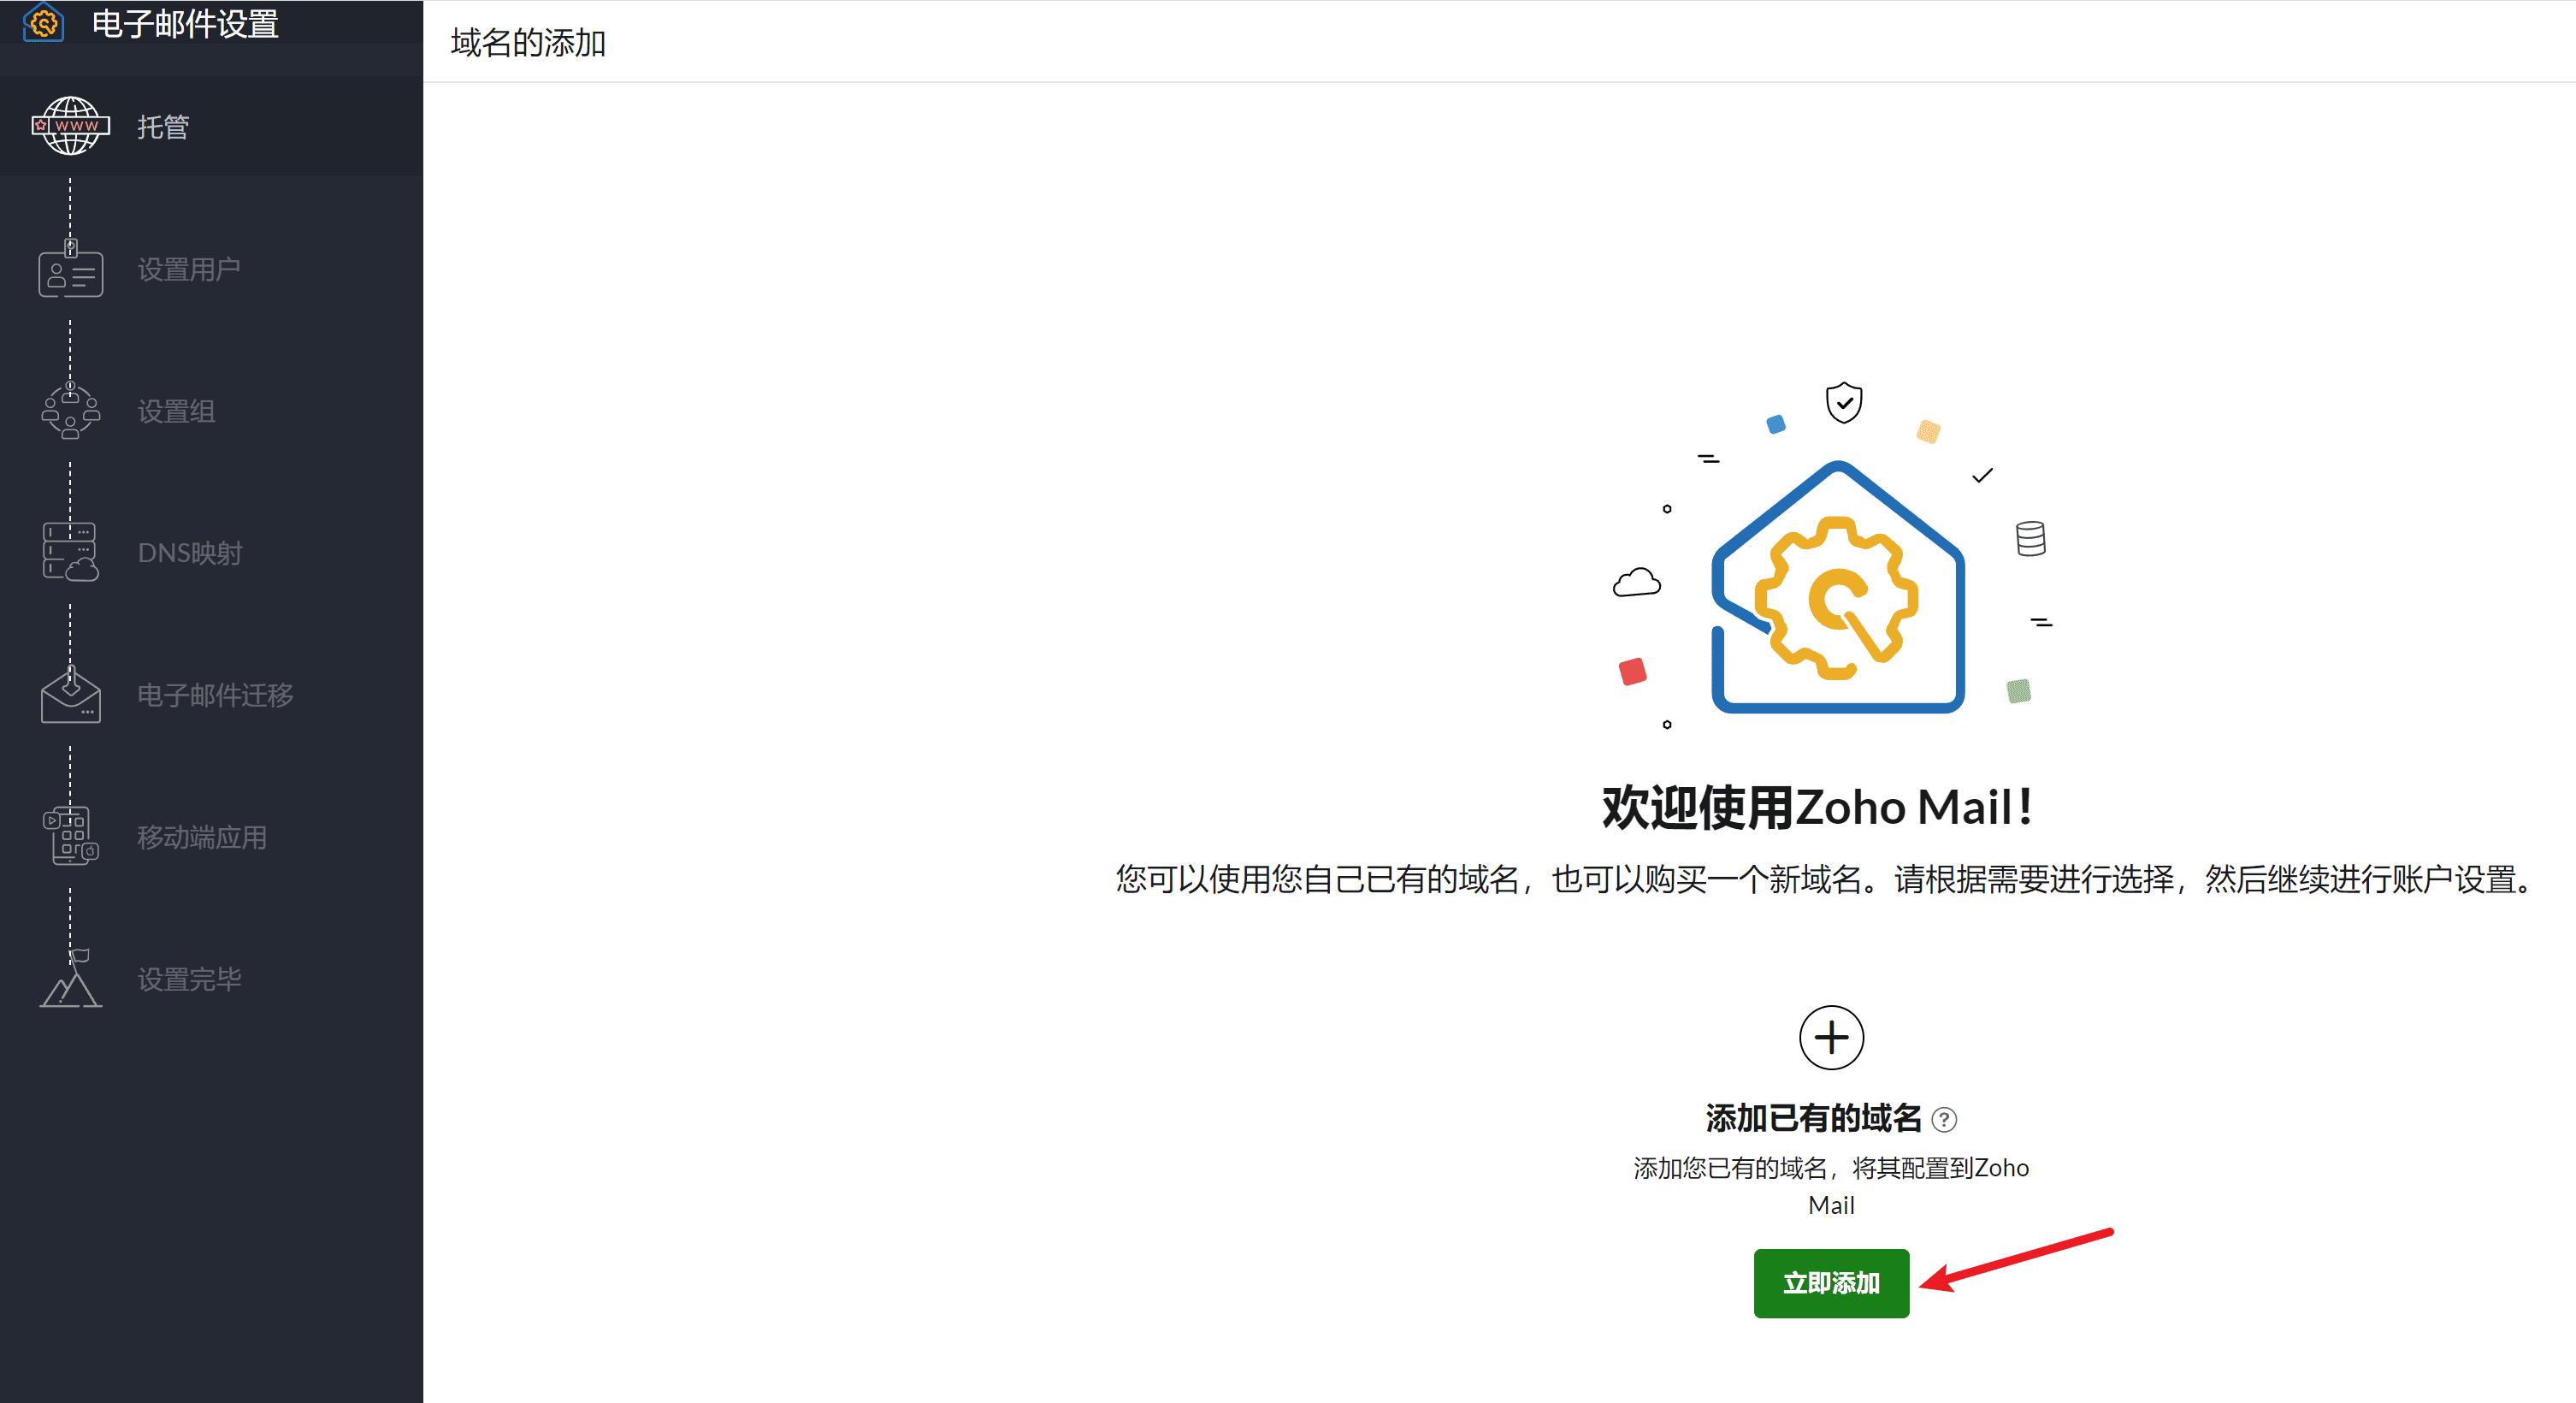Viewport: 2576px width, 1403px height.
Task: Click the circled plus add-domain icon
Action: [x=1831, y=1037]
